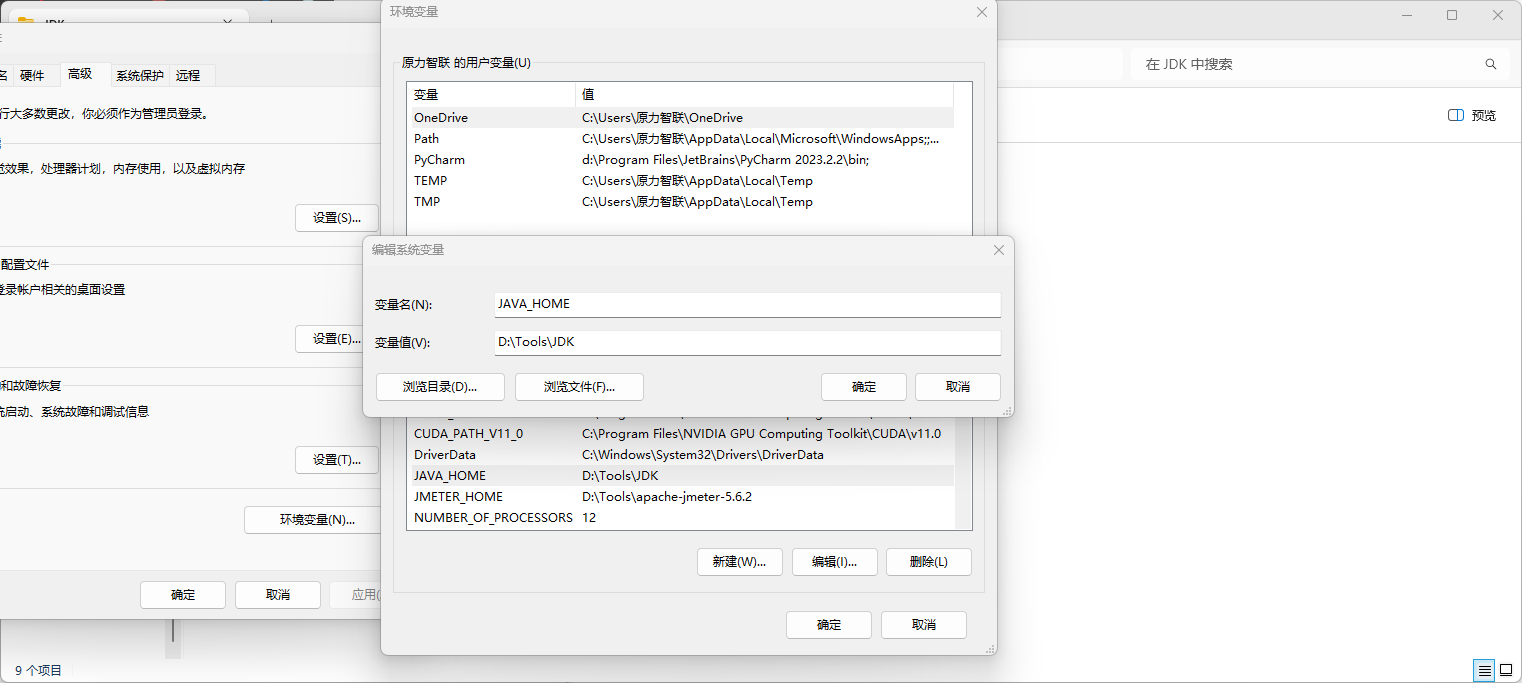
Task: Select the Path user variable row
Action: click(681, 139)
